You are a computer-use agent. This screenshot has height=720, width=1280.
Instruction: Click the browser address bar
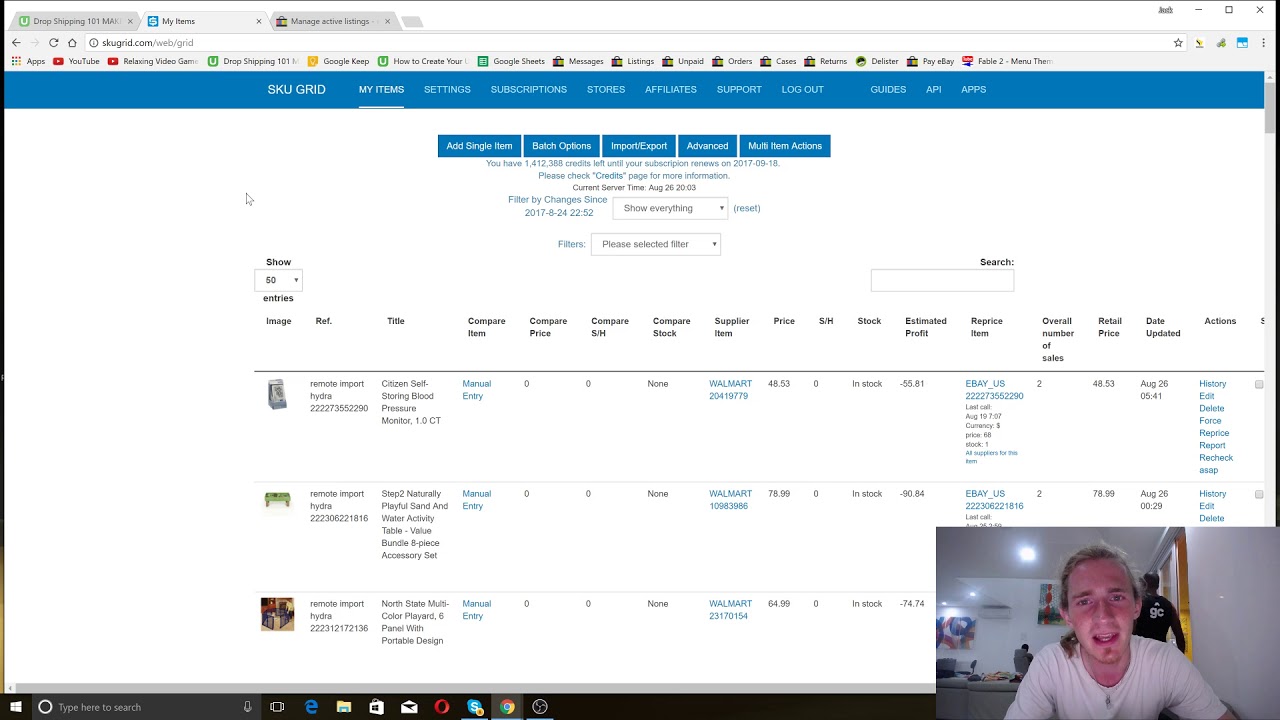(x=630, y=43)
